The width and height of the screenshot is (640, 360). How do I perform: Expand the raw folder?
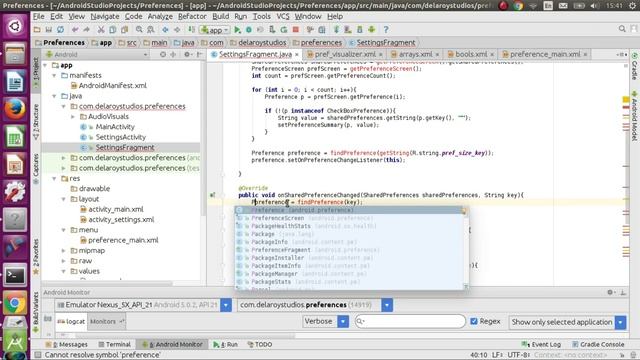(x=64, y=261)
